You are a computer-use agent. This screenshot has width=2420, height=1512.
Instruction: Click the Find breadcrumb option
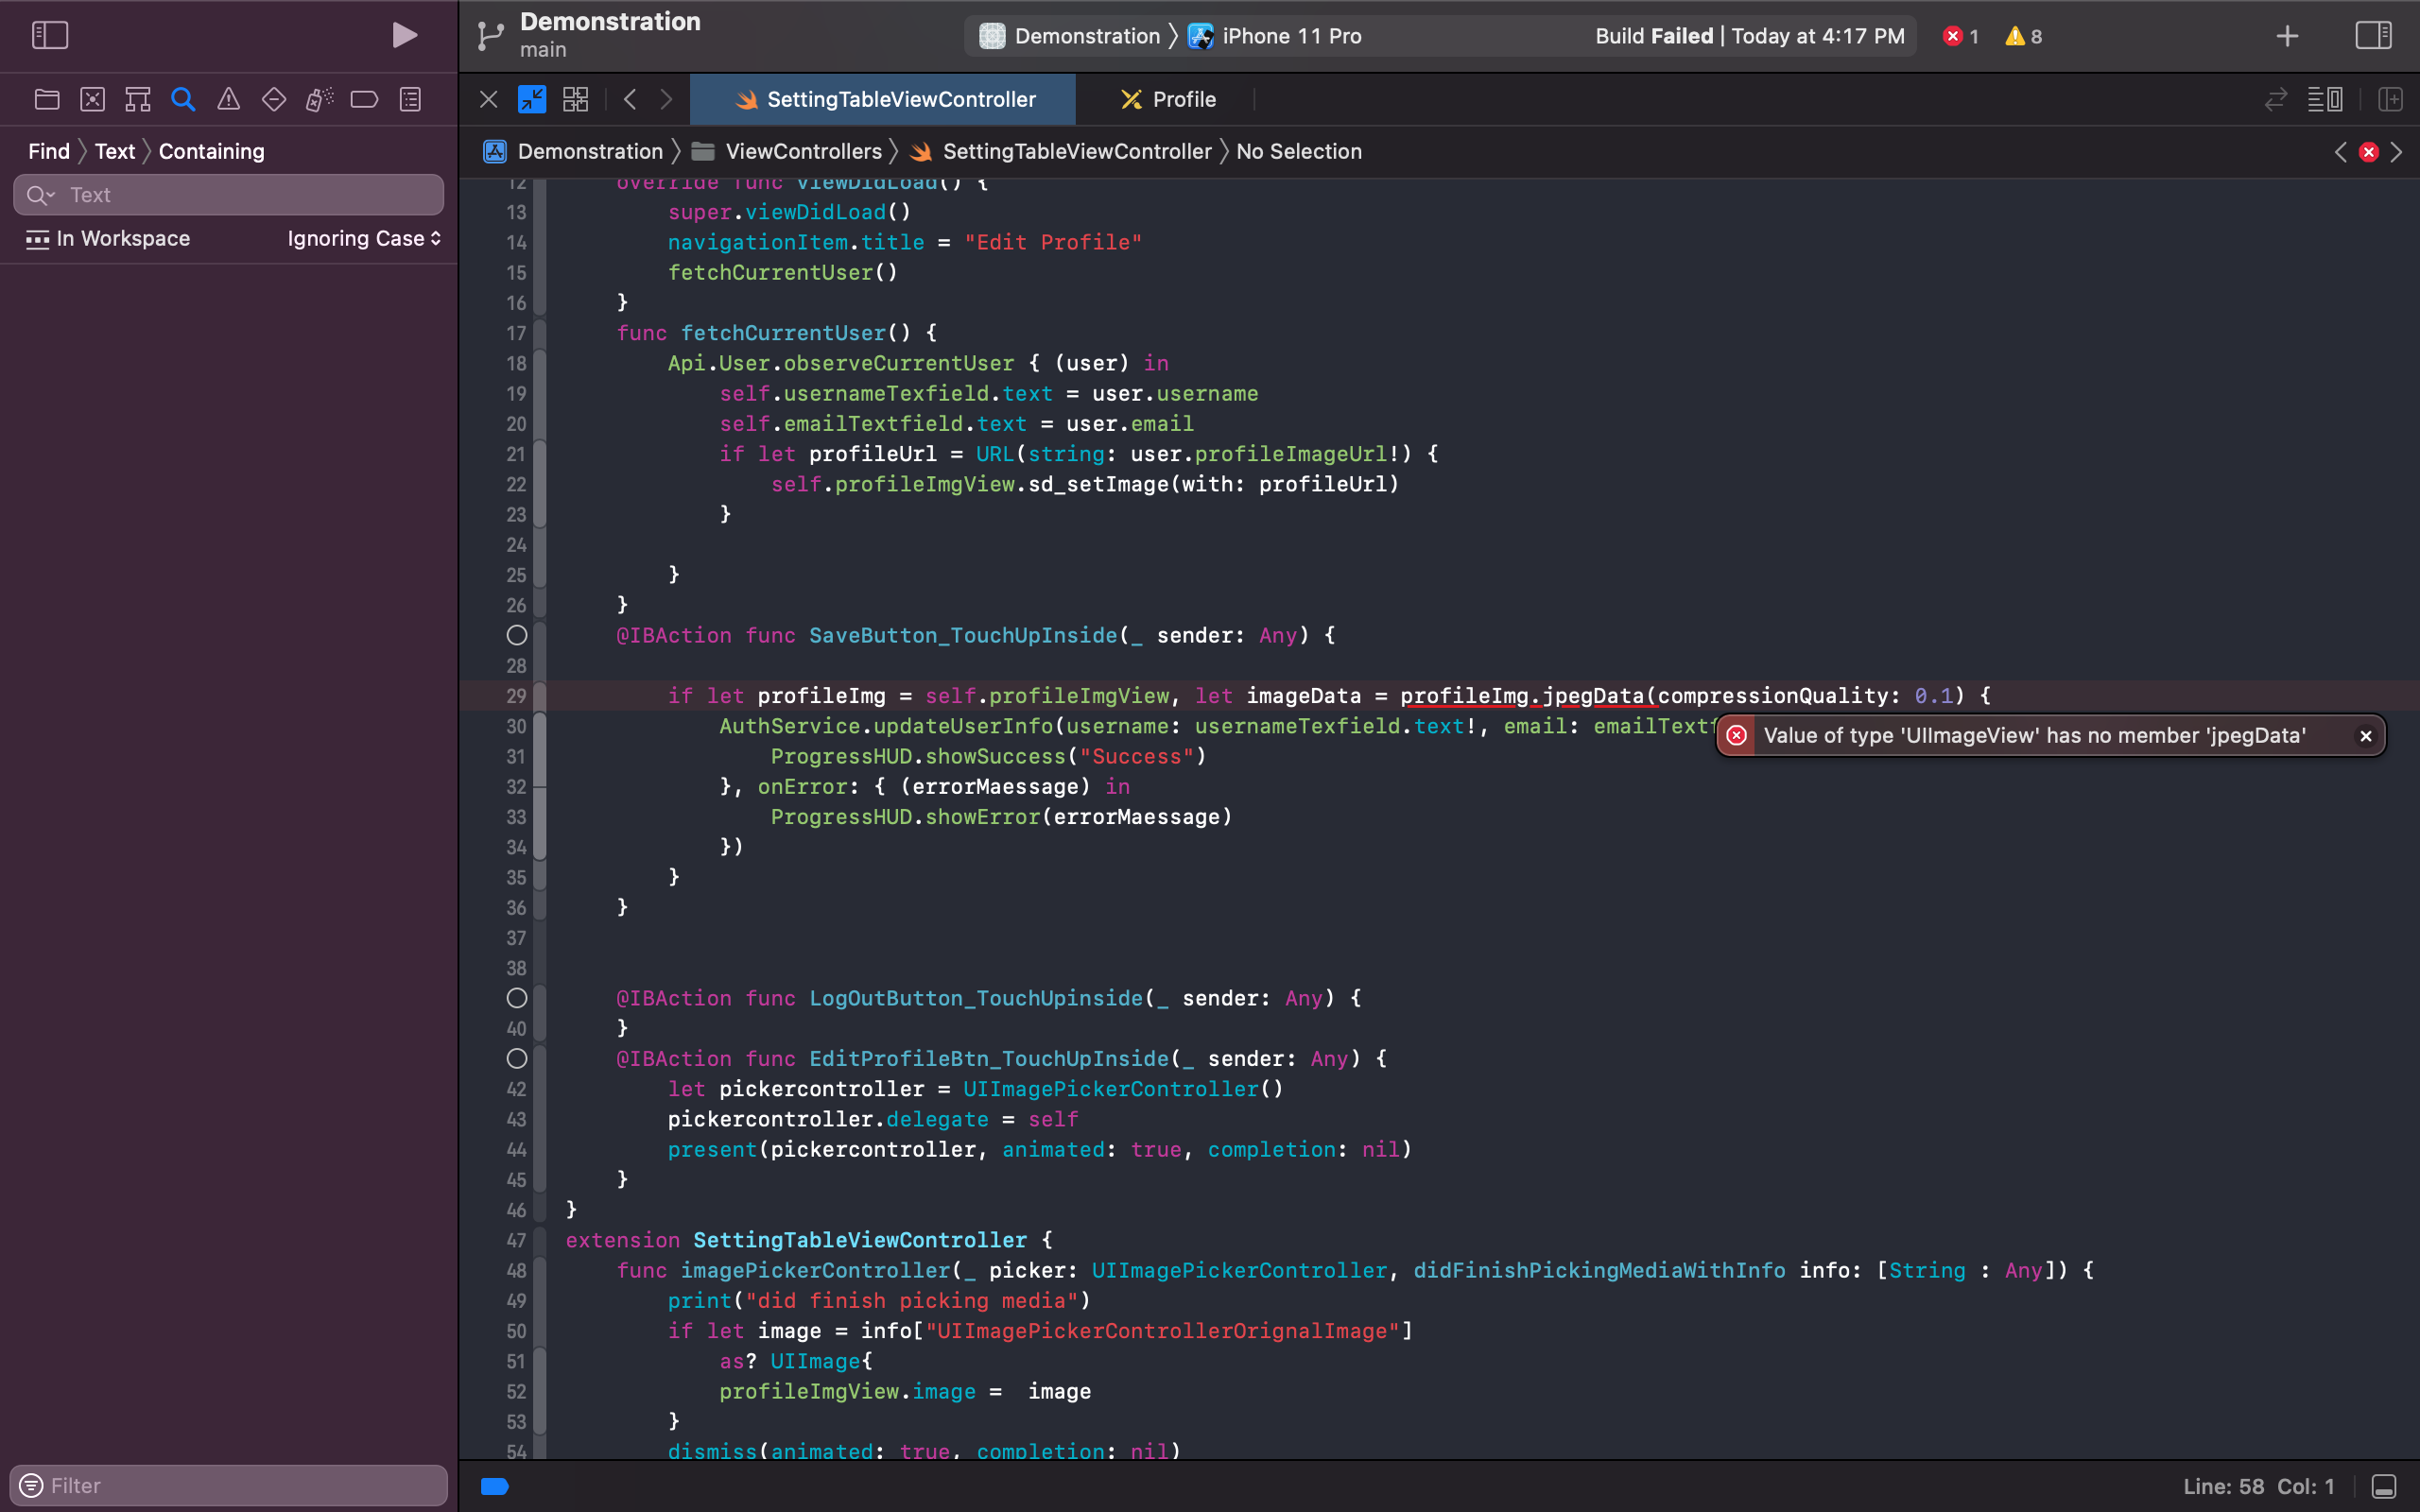pyautogui.click(x=49, y=151)
